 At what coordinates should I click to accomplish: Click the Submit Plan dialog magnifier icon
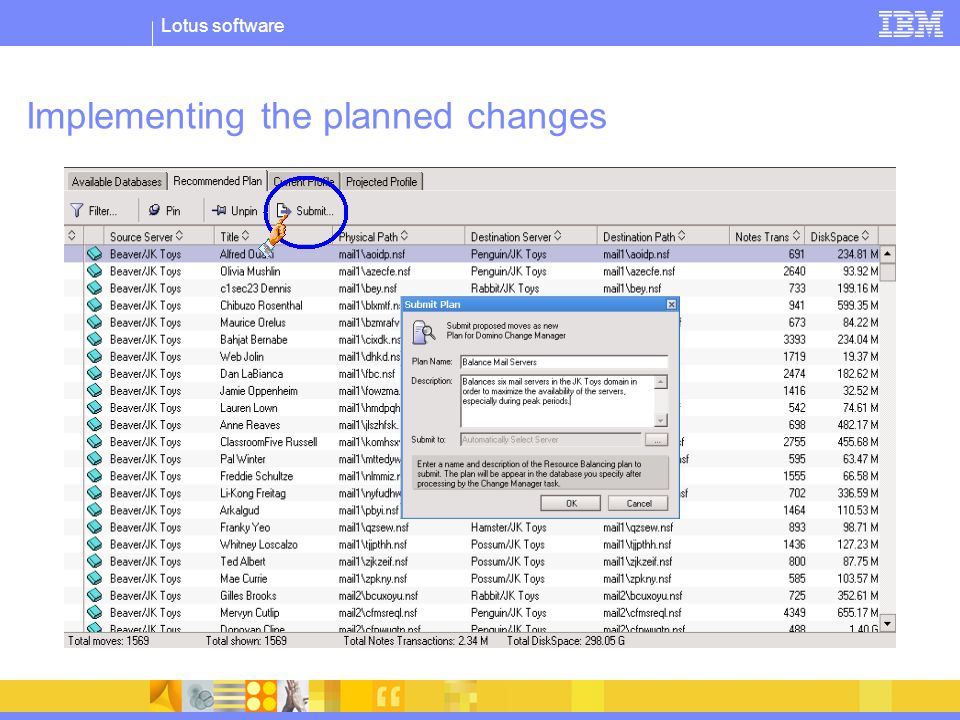[424, 332]
